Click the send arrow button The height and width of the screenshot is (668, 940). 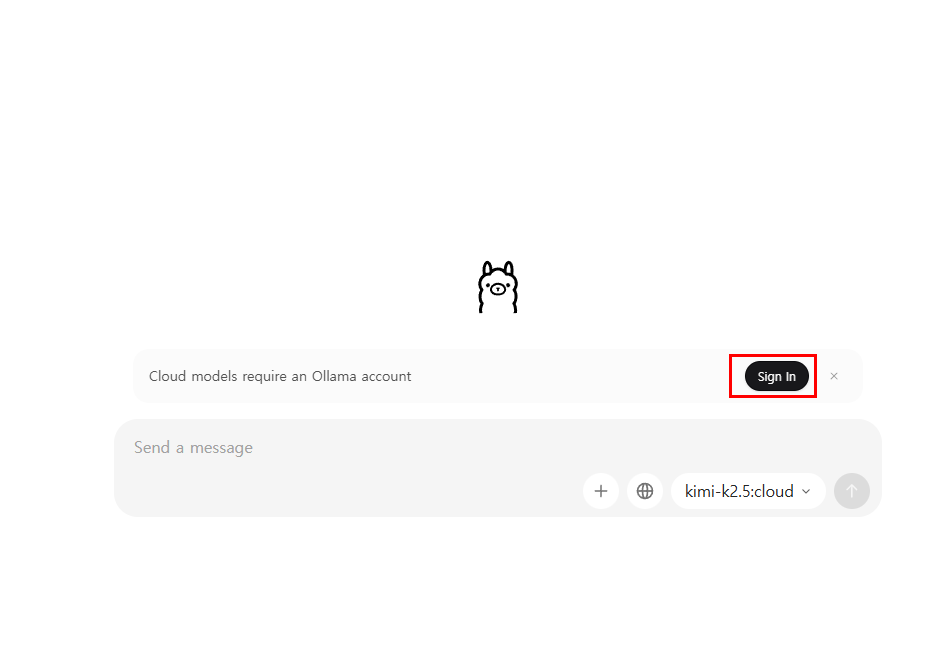point(851,491)
